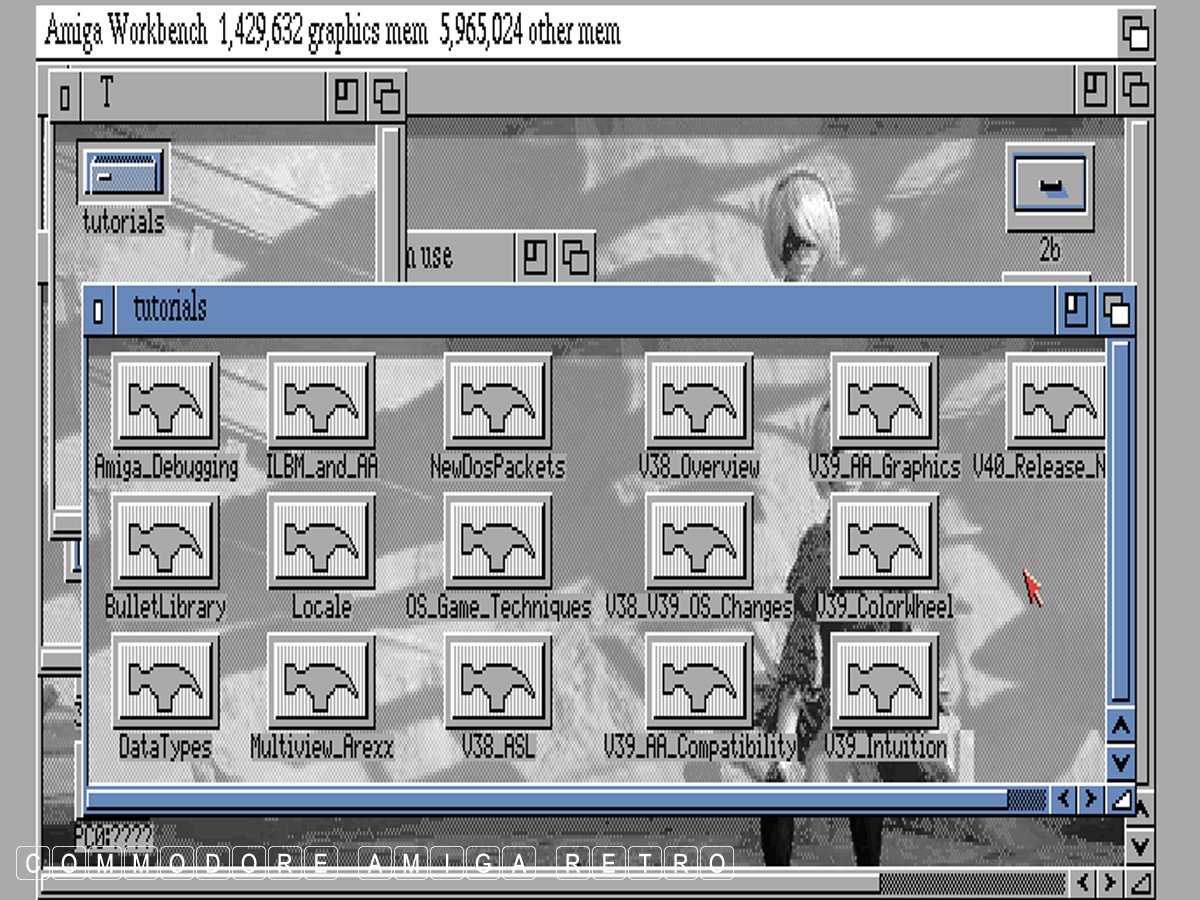Screen dimensions: 1200x900
Task: Click the tutorials window down scroll arrow
Action: pos(1121,763)
